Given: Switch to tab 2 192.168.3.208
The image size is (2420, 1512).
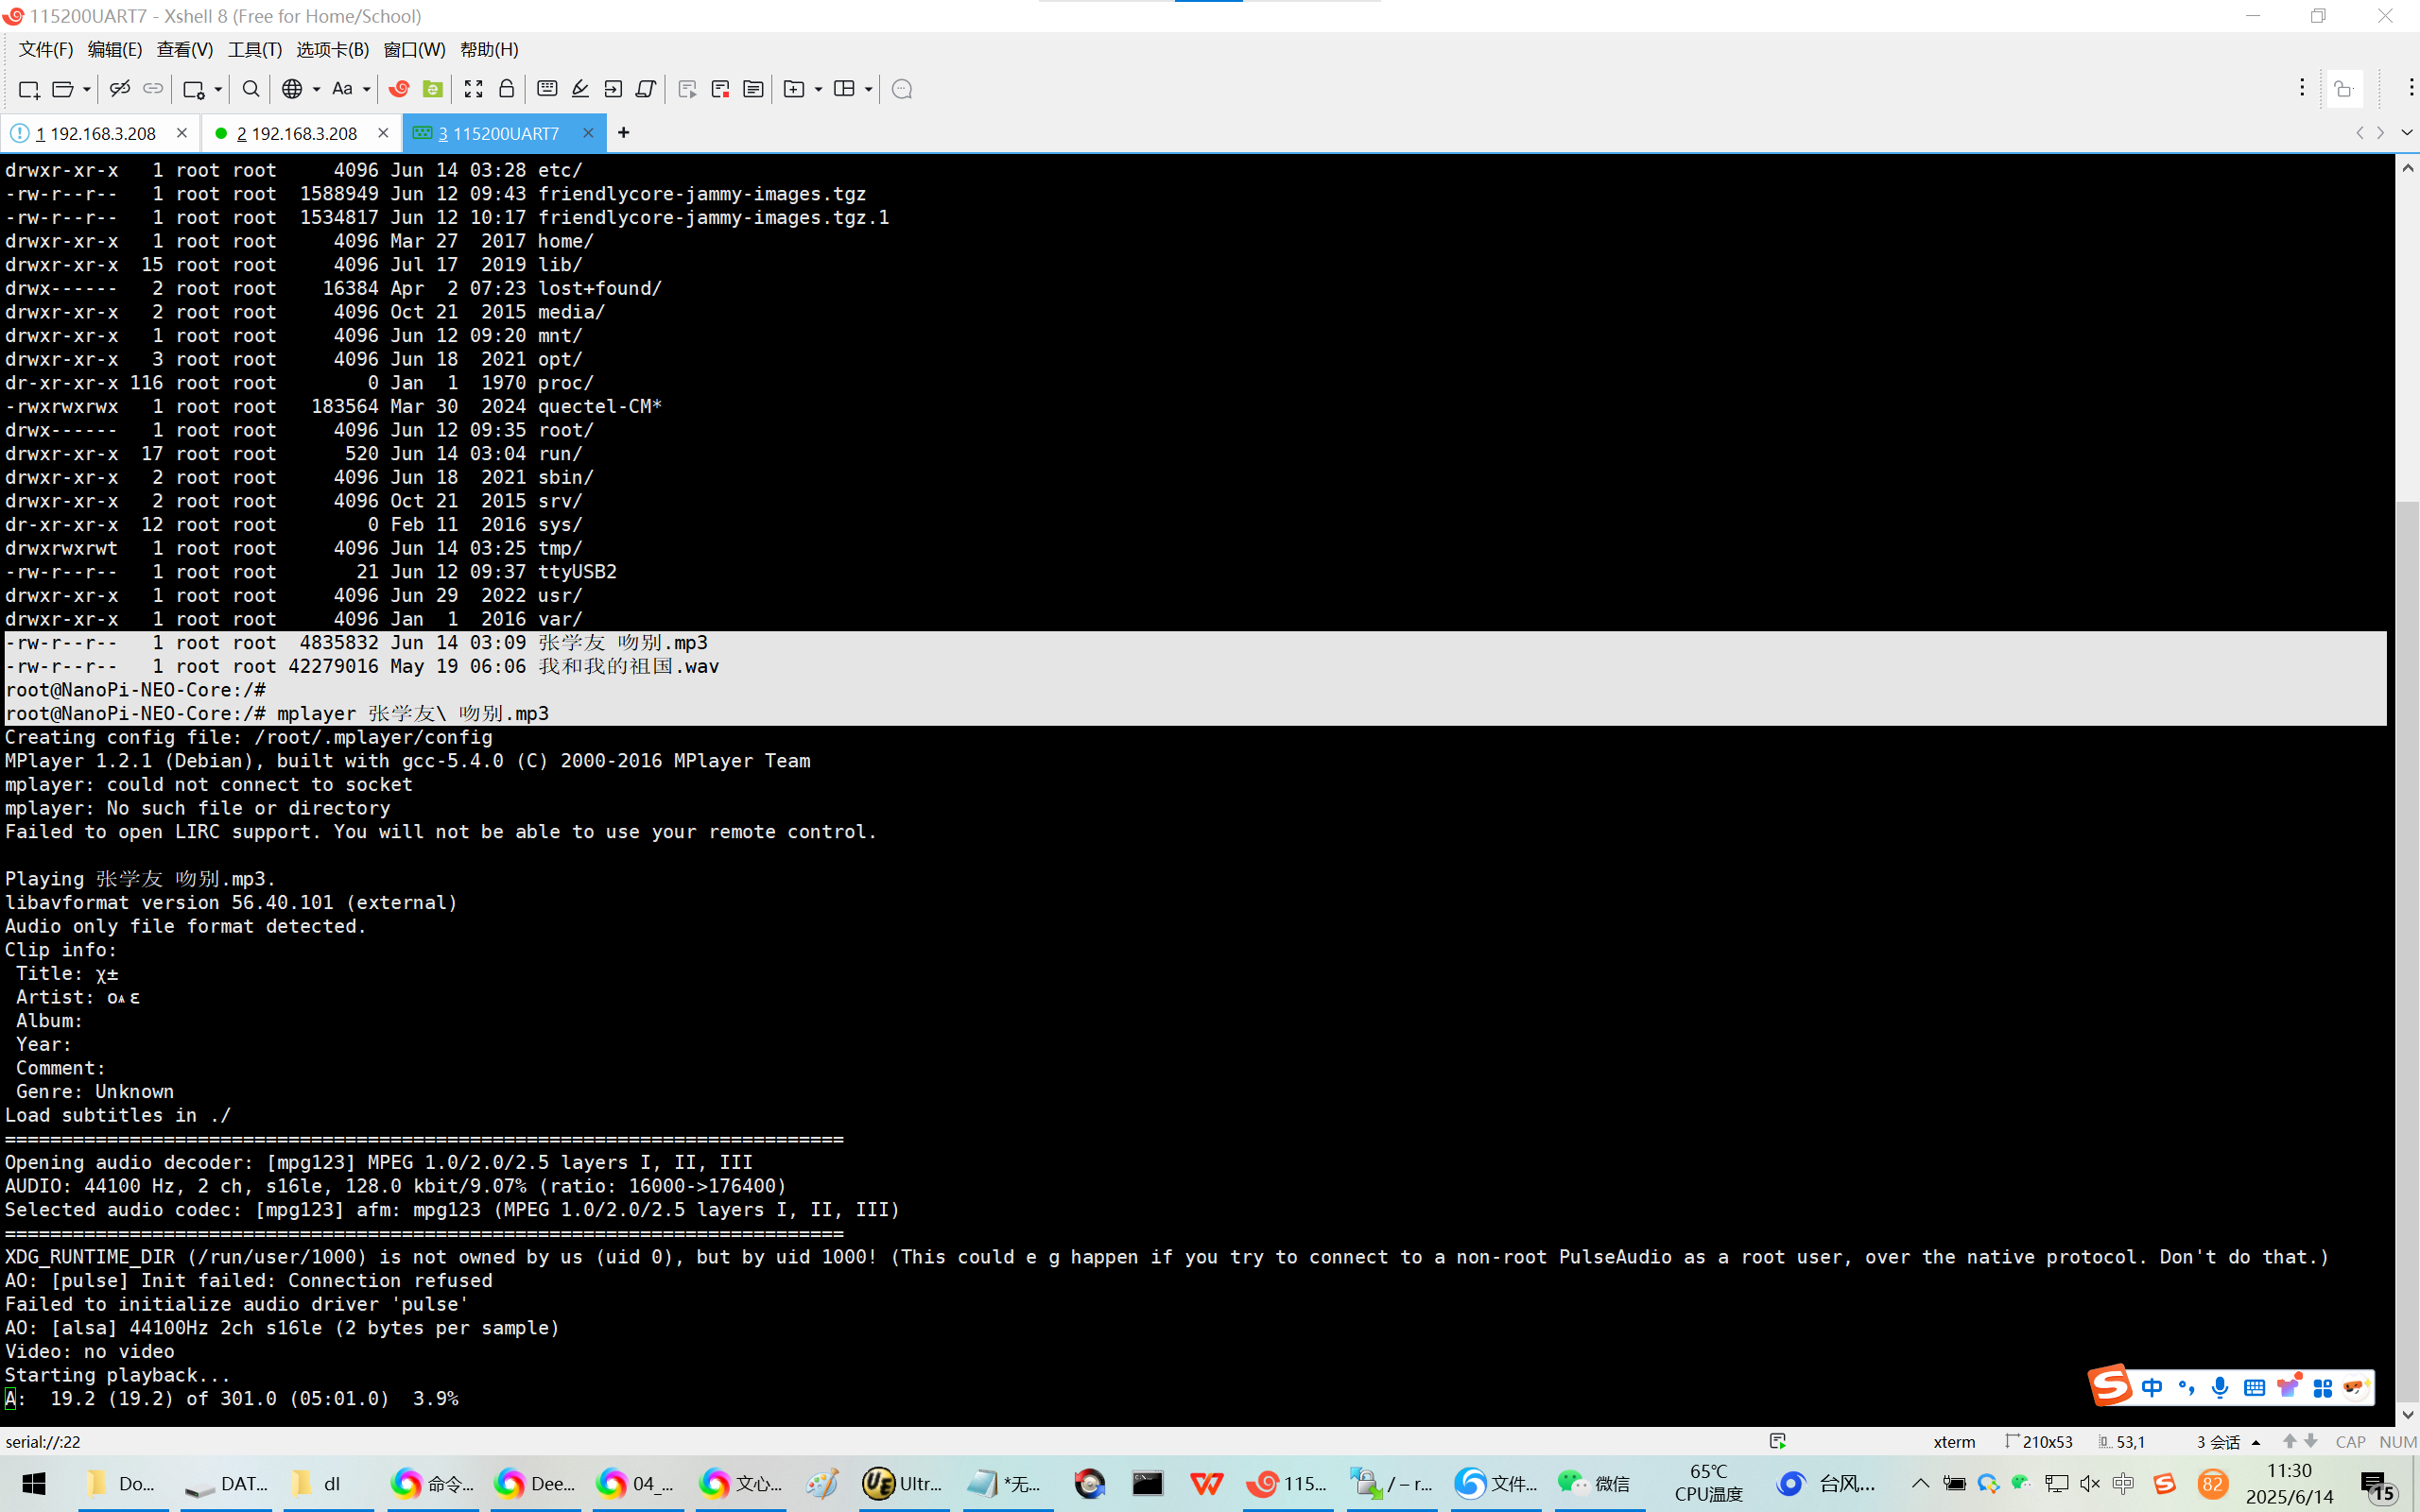Looking at the screenshot, I should pos(296,133).
